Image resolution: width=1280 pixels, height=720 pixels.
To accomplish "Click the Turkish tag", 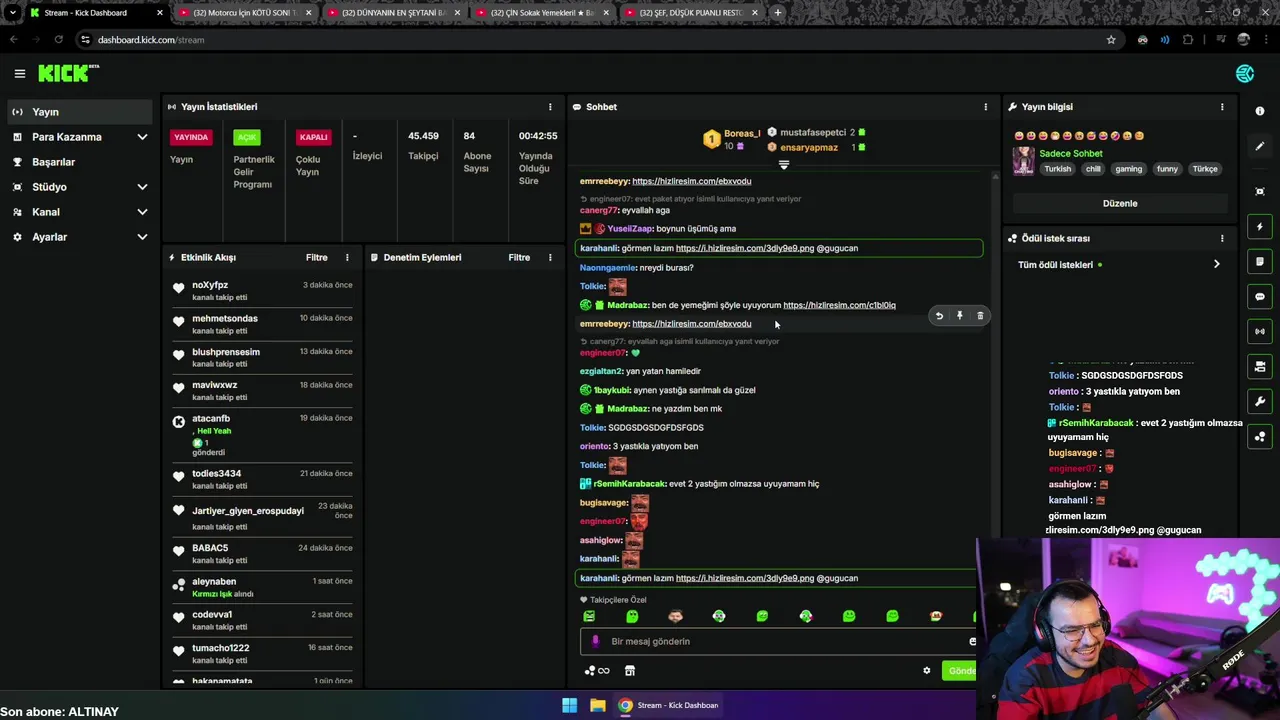I will 1058,169.
